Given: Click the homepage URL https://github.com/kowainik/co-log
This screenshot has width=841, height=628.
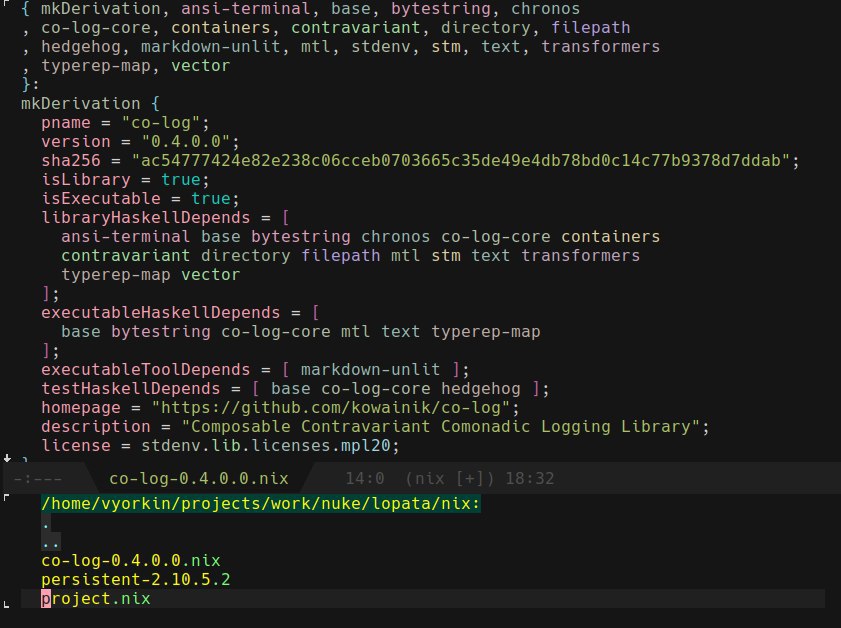Looking at the screenshot, I should 331,408.
